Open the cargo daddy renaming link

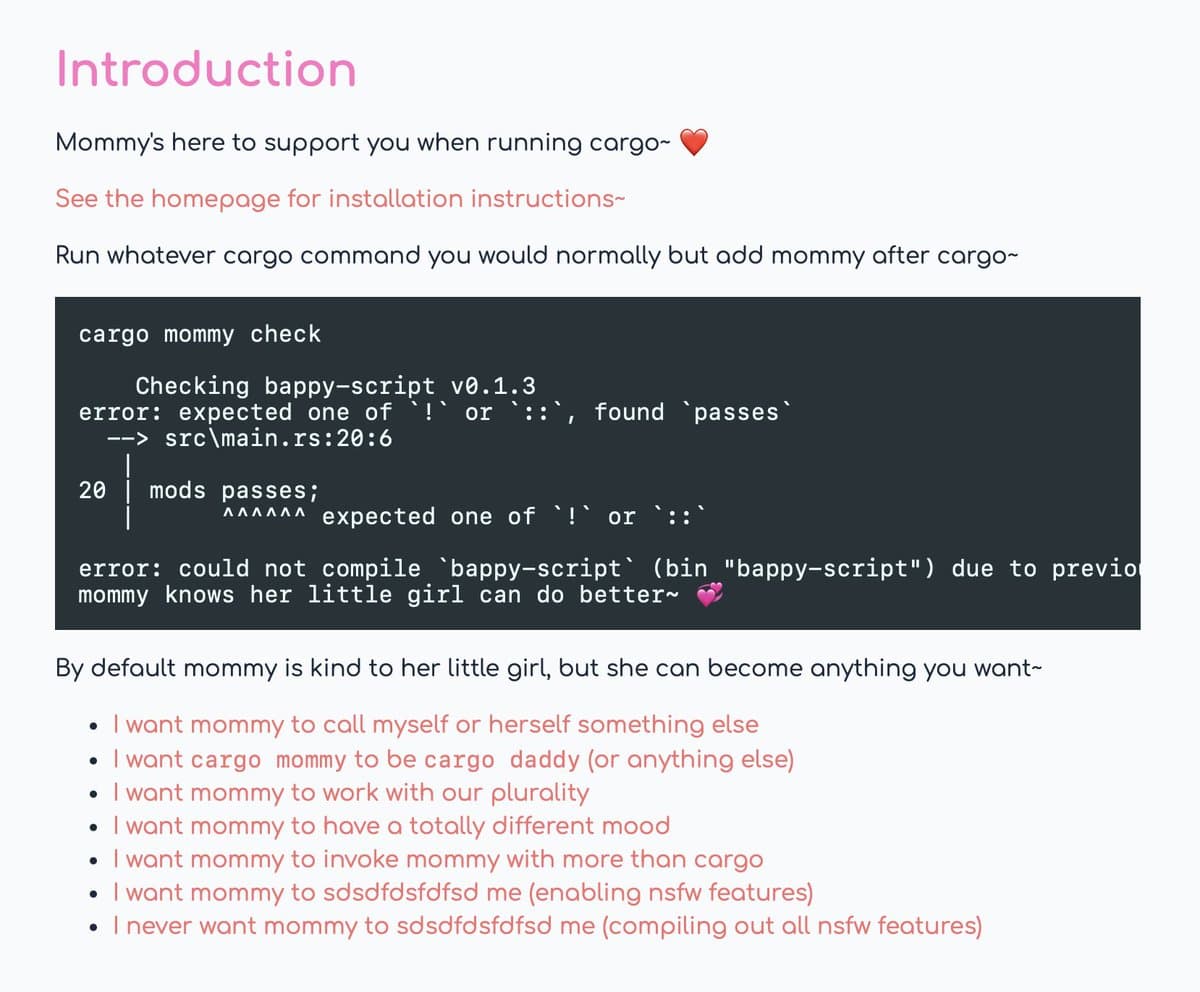453,759
